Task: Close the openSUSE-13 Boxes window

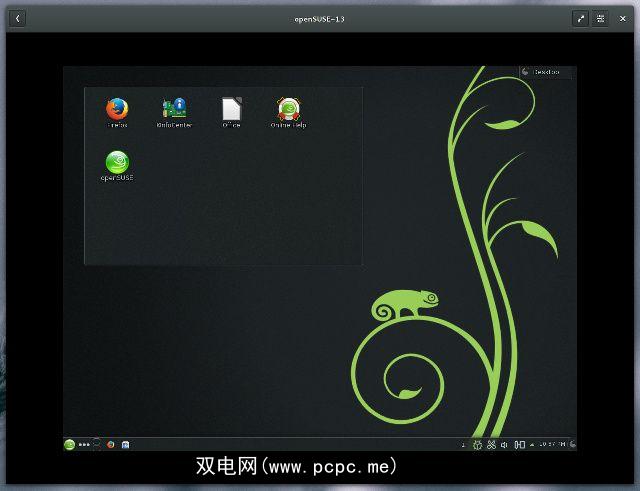Action: (x=622, y=18)
